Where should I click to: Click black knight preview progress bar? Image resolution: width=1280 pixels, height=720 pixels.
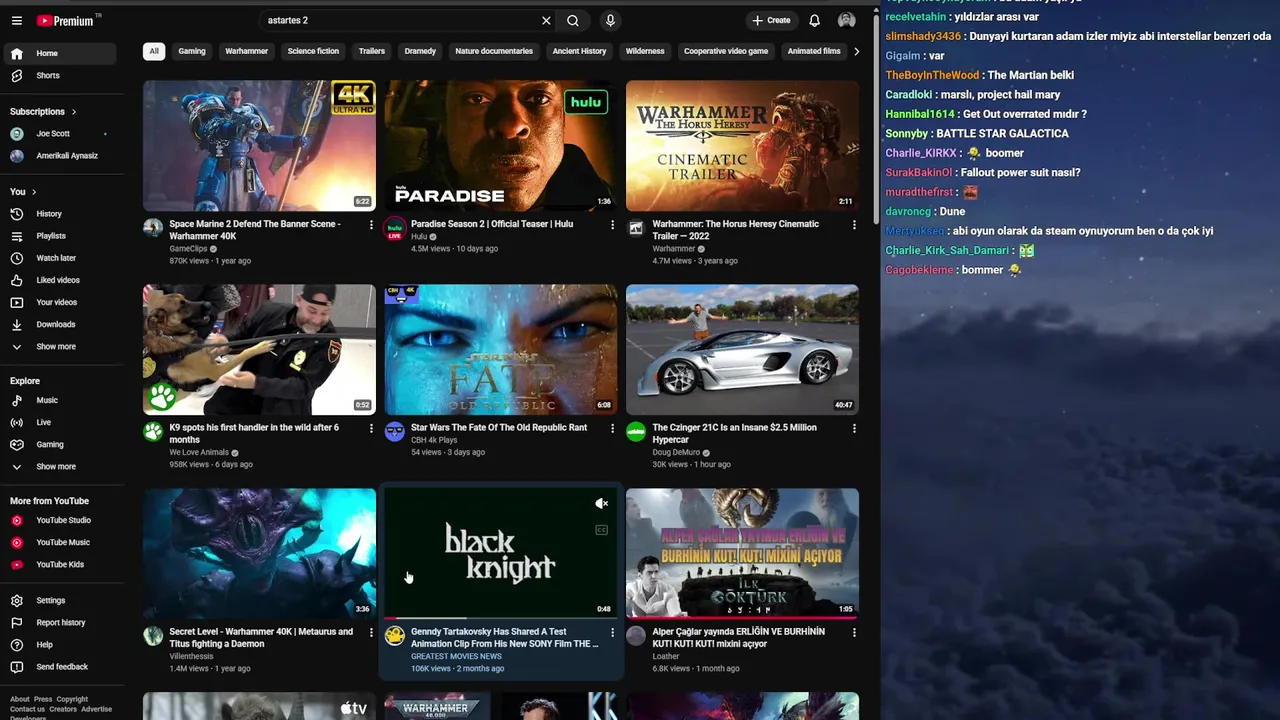point(501,618)
